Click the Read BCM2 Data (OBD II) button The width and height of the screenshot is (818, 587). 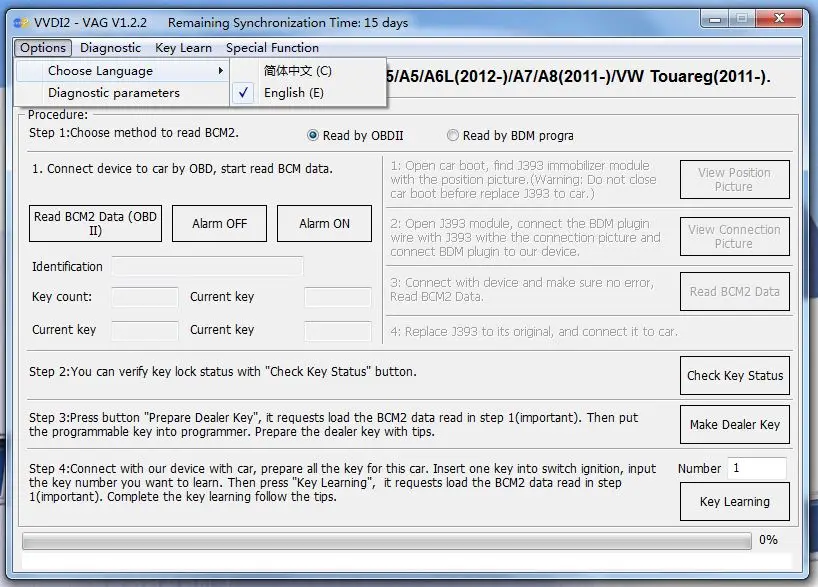point(95,223)
